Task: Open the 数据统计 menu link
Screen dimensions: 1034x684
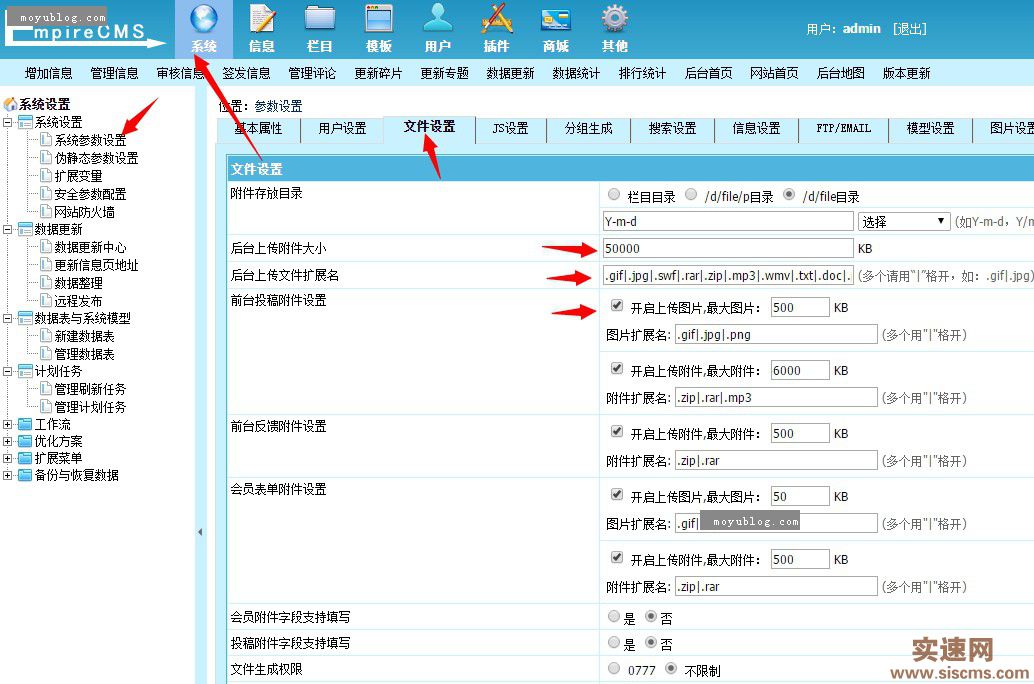Action: click(576, 73)
